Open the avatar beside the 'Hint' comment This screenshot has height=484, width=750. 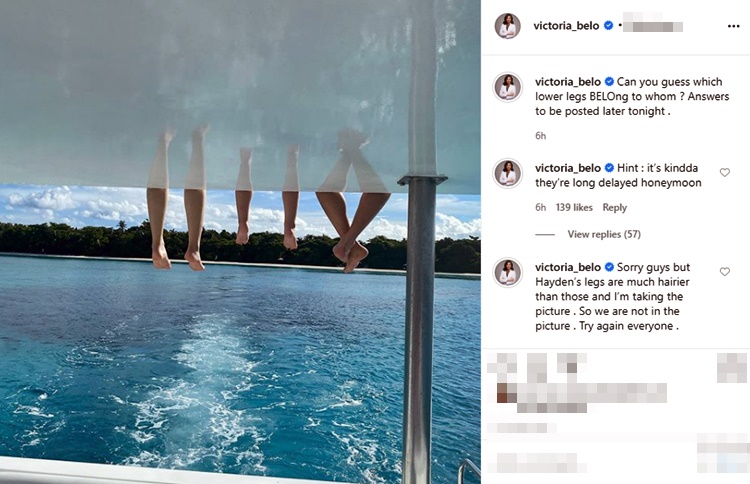click(x=507, y=173)
